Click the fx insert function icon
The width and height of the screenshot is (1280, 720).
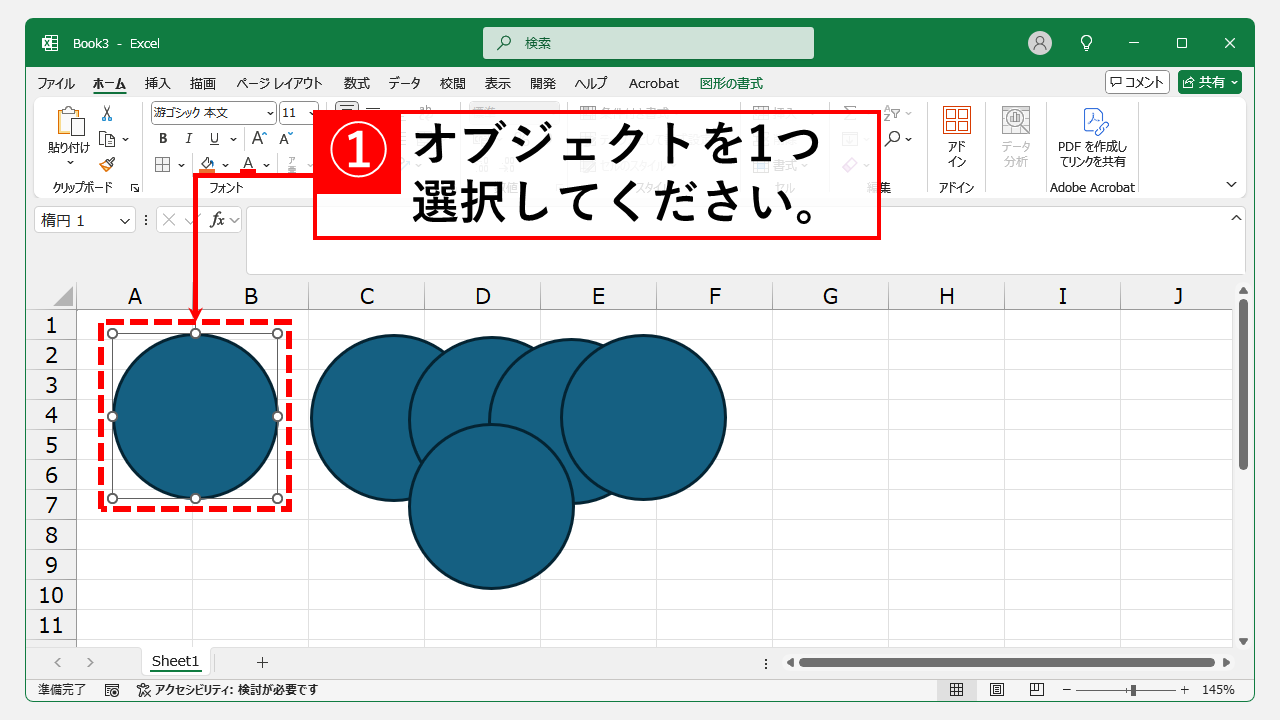218,220
